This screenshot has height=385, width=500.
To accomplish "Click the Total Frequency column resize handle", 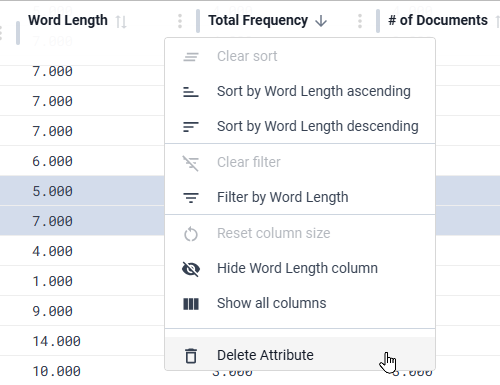I will pos(198,21).
